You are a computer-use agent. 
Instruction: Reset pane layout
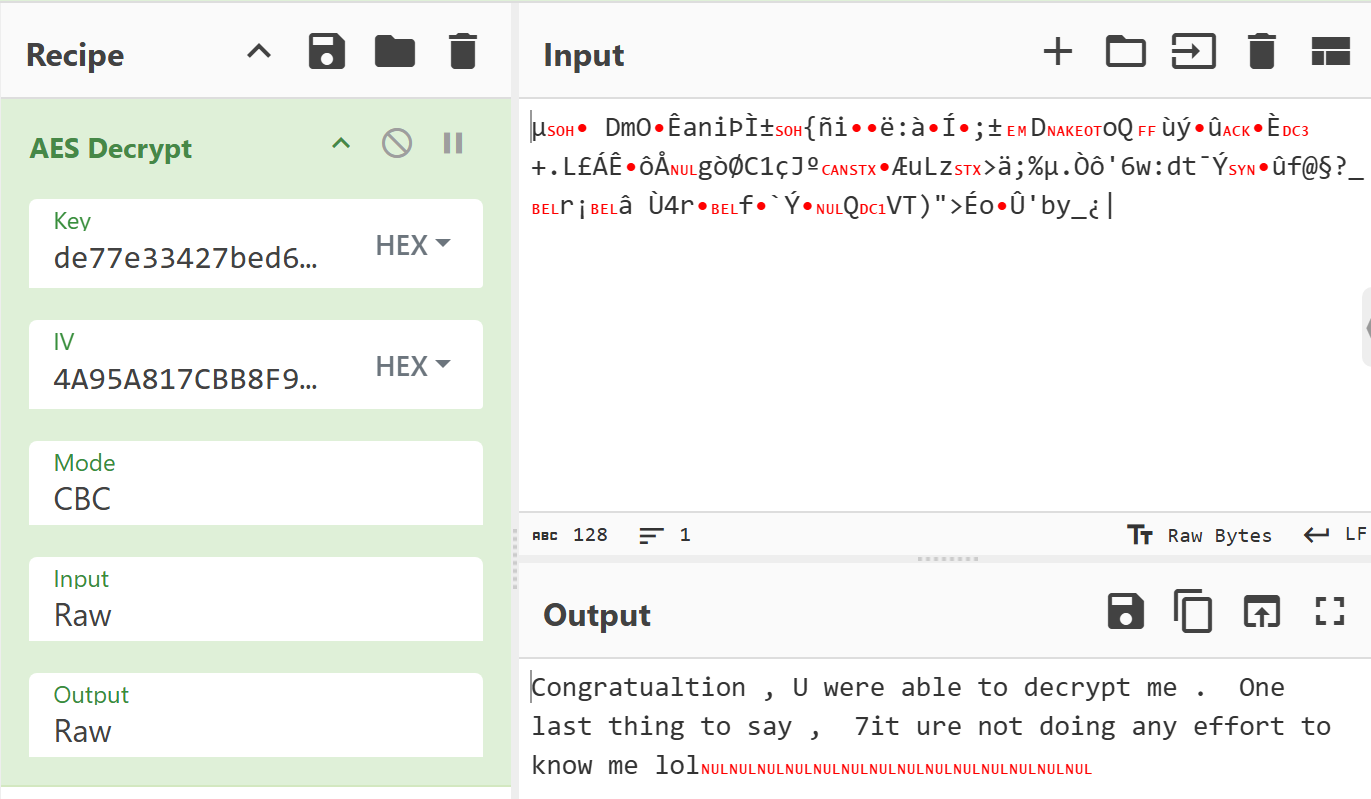1330,51
